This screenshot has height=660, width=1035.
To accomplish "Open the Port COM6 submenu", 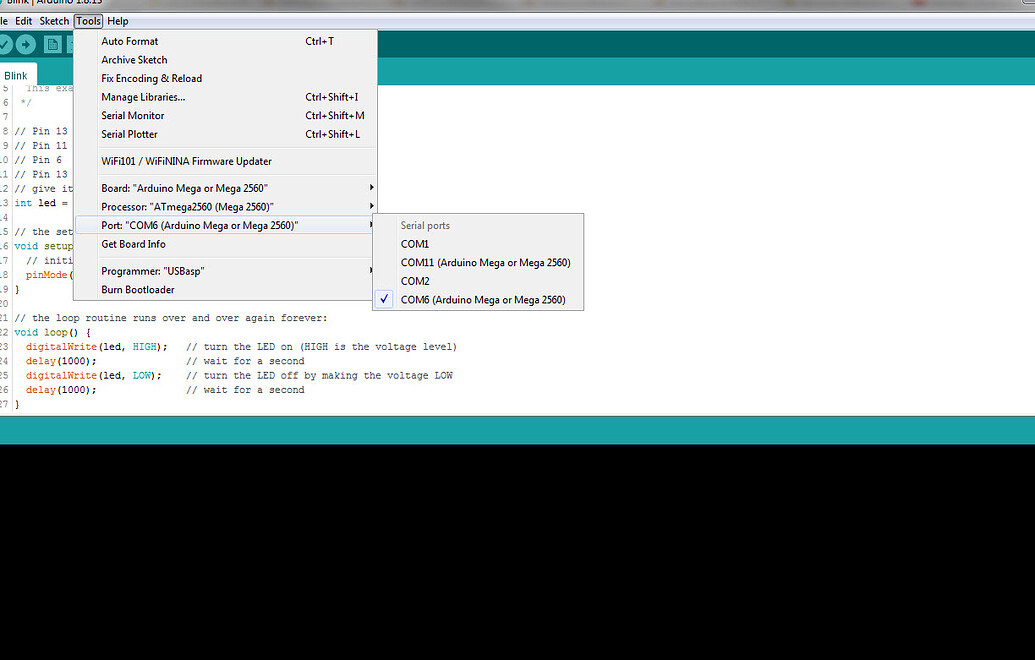I will 200,225.
